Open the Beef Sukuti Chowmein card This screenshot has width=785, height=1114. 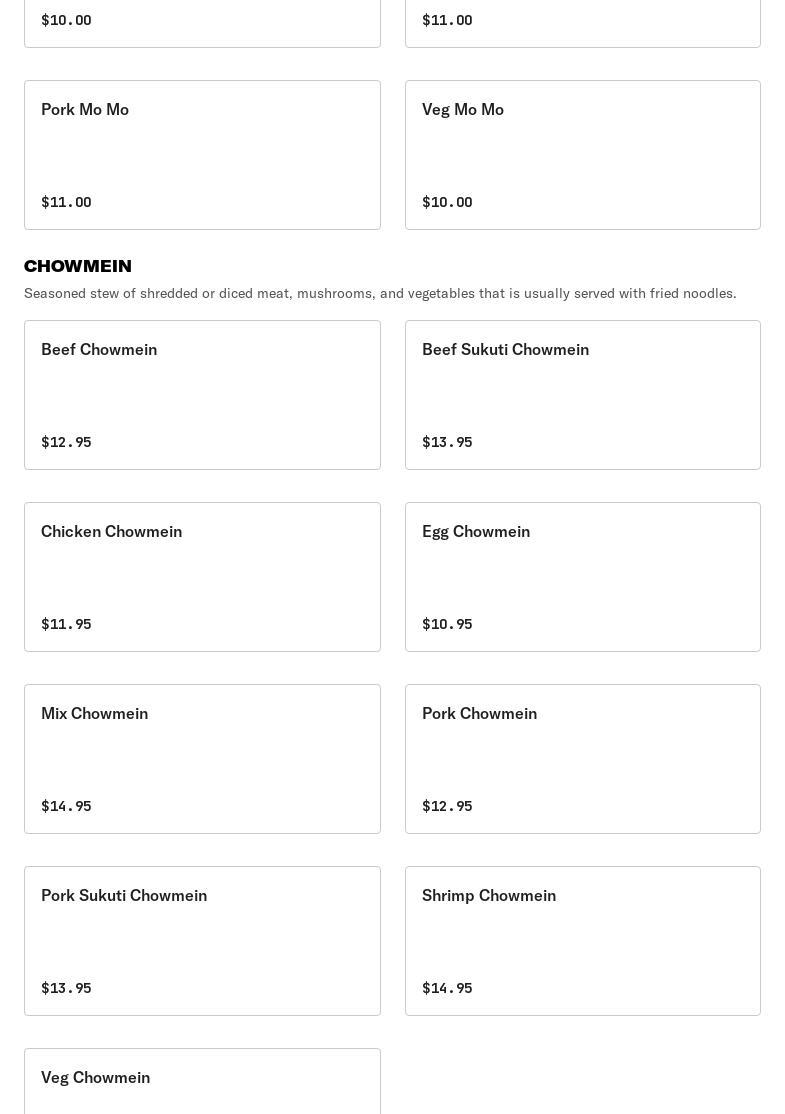point(582,395)
